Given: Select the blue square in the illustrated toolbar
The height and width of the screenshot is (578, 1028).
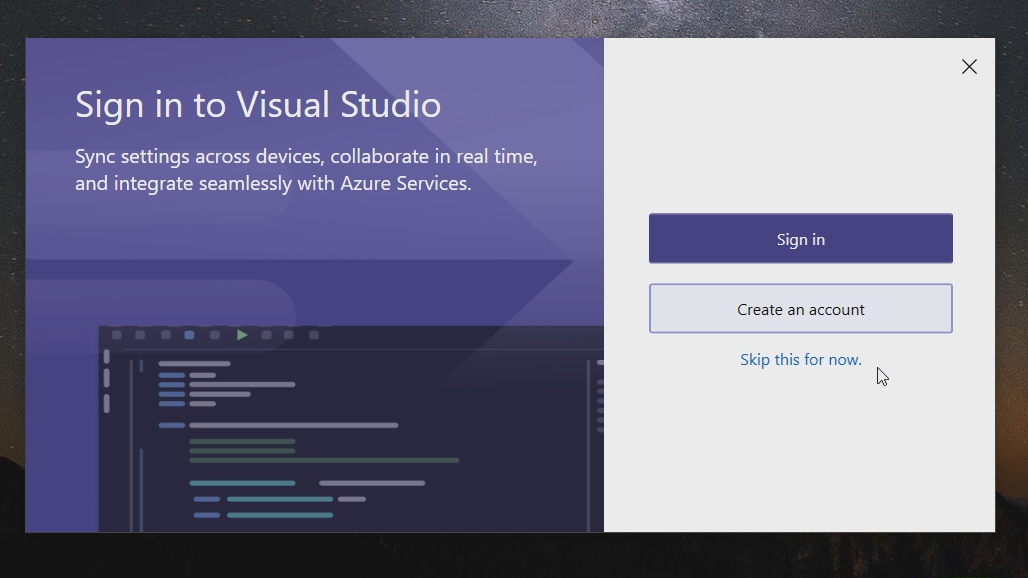Looking at the screenshot, I should [189, 335].
